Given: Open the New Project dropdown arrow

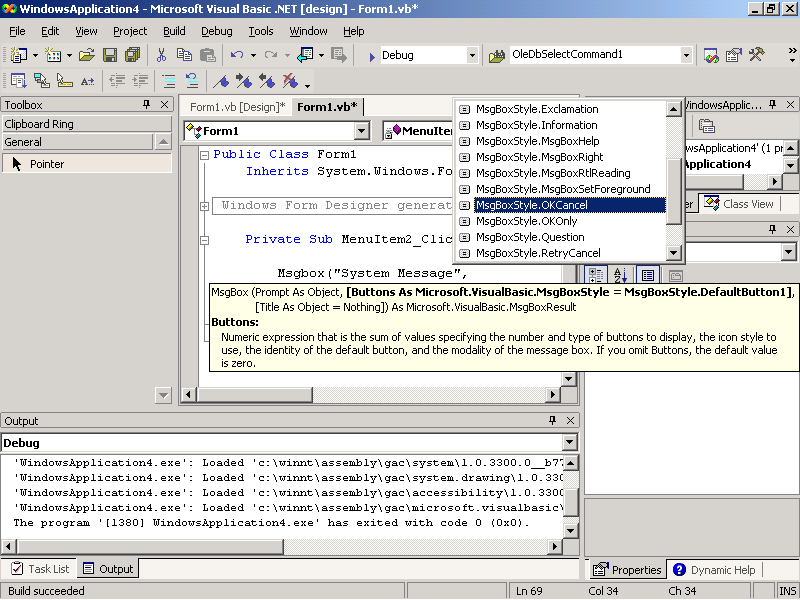Looking at the screenshot, I should pos(35,55).
